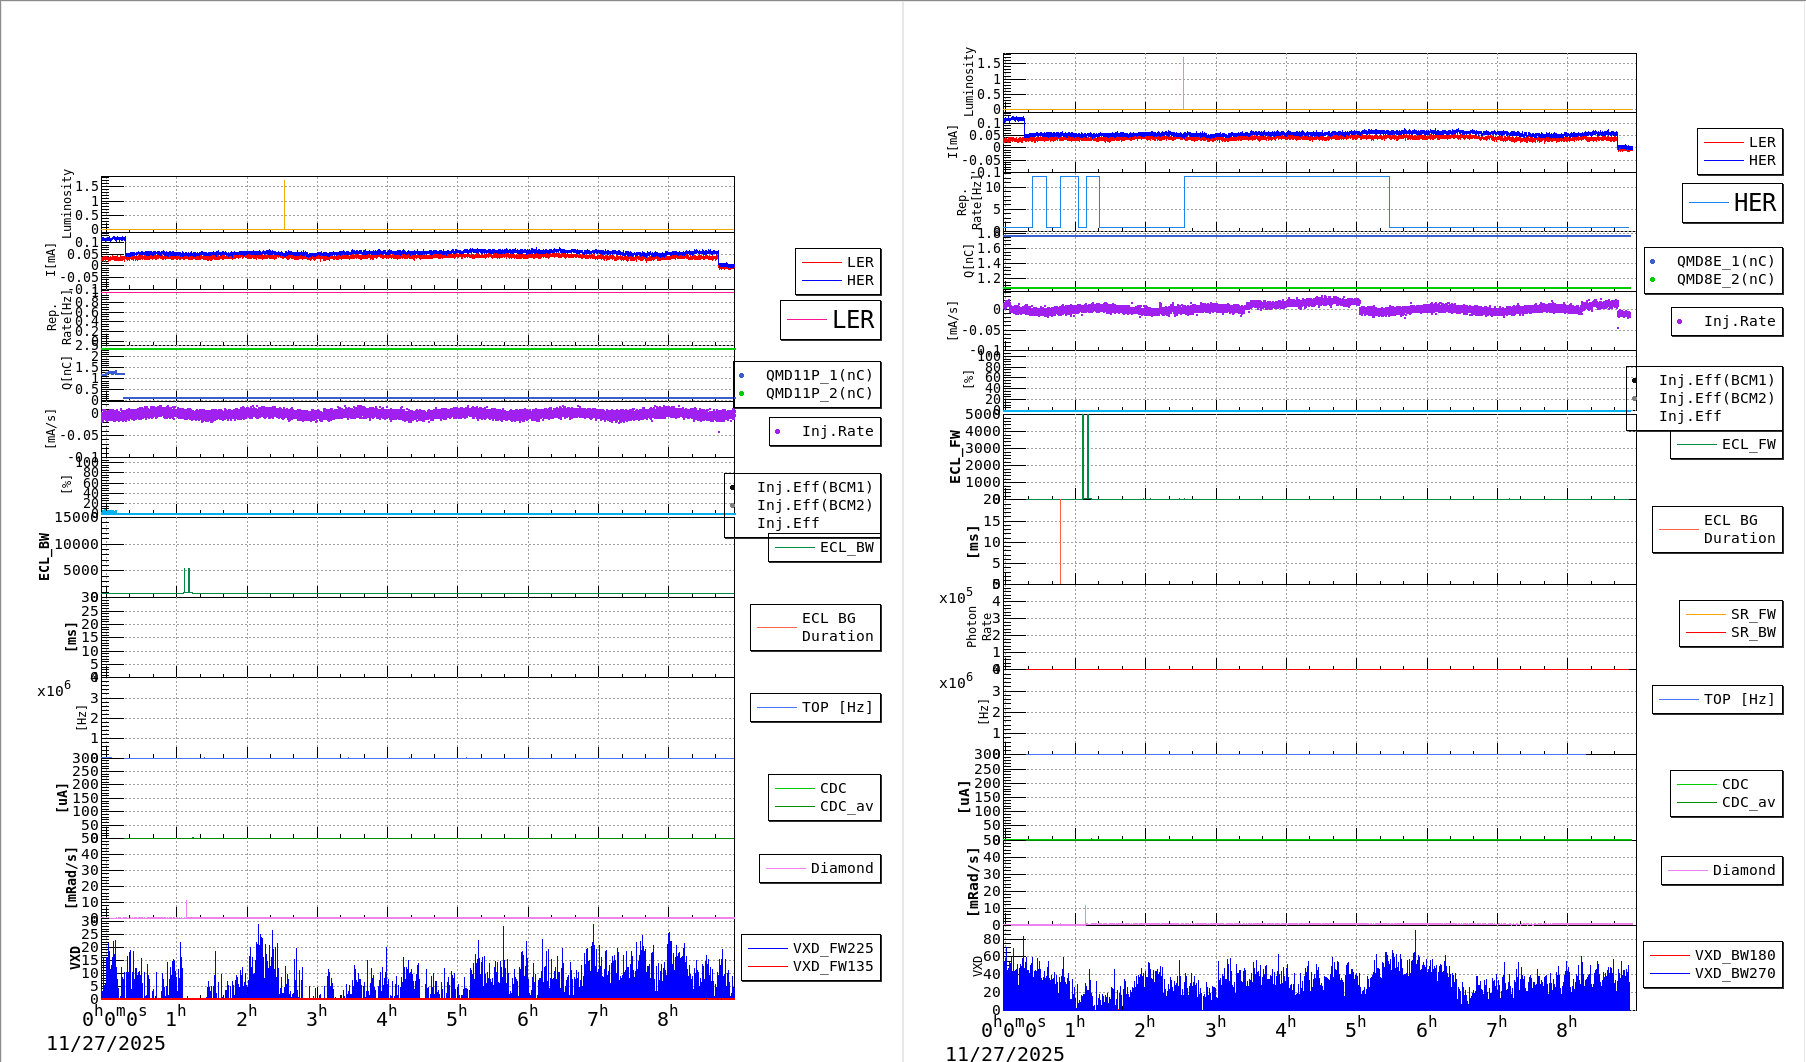The height and width of the screenshot is (1062, 1806).
Task: Expand the Inj.Eff(BCM1) legend box
Action: pos(815,489)
